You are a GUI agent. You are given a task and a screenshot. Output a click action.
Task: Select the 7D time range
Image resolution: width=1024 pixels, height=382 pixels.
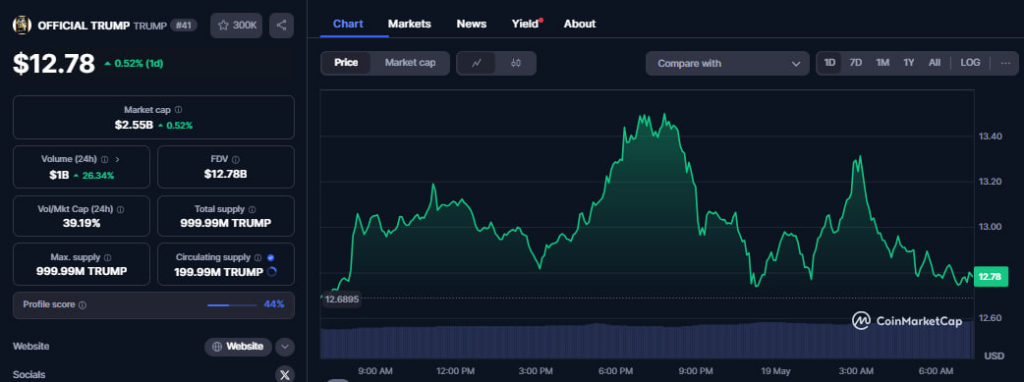click(856, 63)
